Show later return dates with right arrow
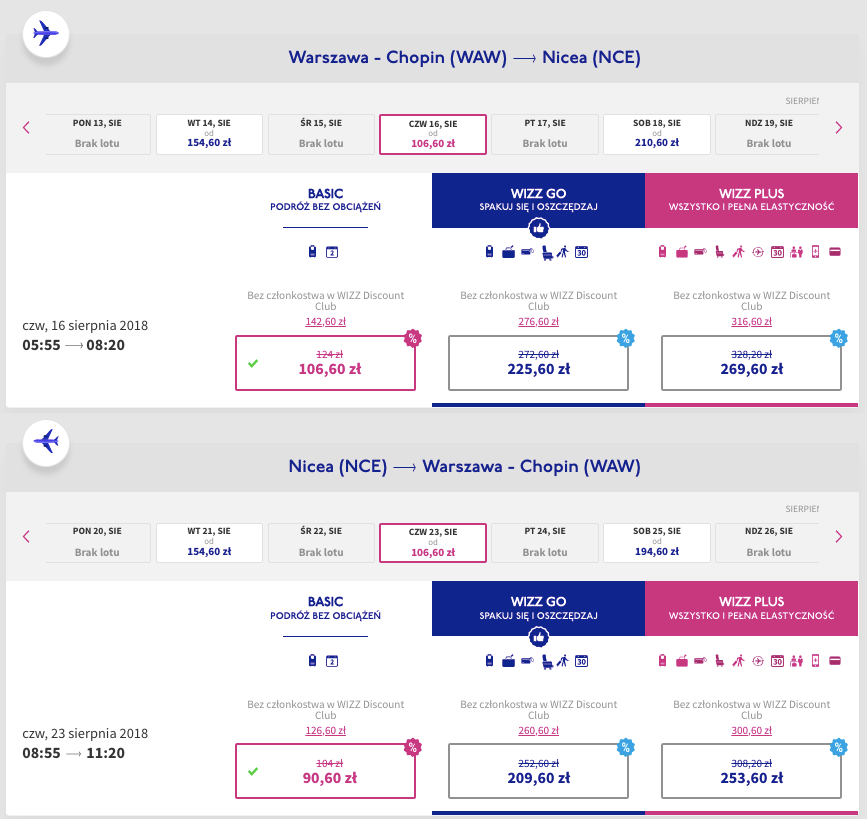The image size is (867, 821). (839, 536)
